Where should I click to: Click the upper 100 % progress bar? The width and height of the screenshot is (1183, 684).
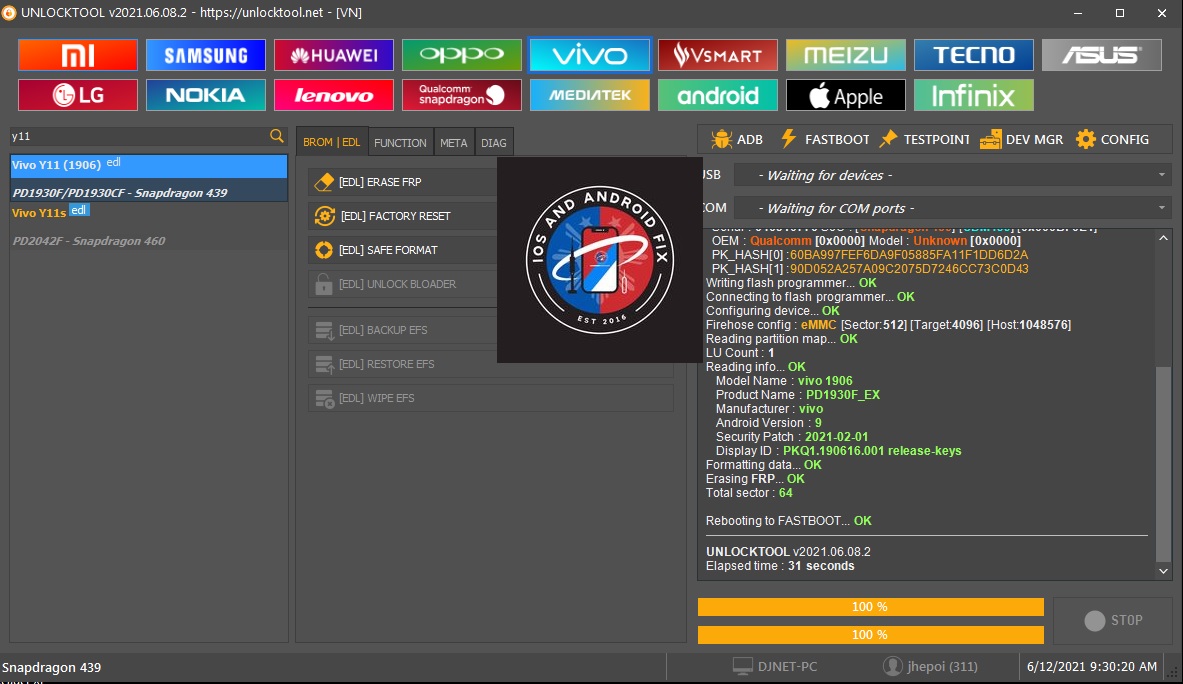(x=871, y=606)
